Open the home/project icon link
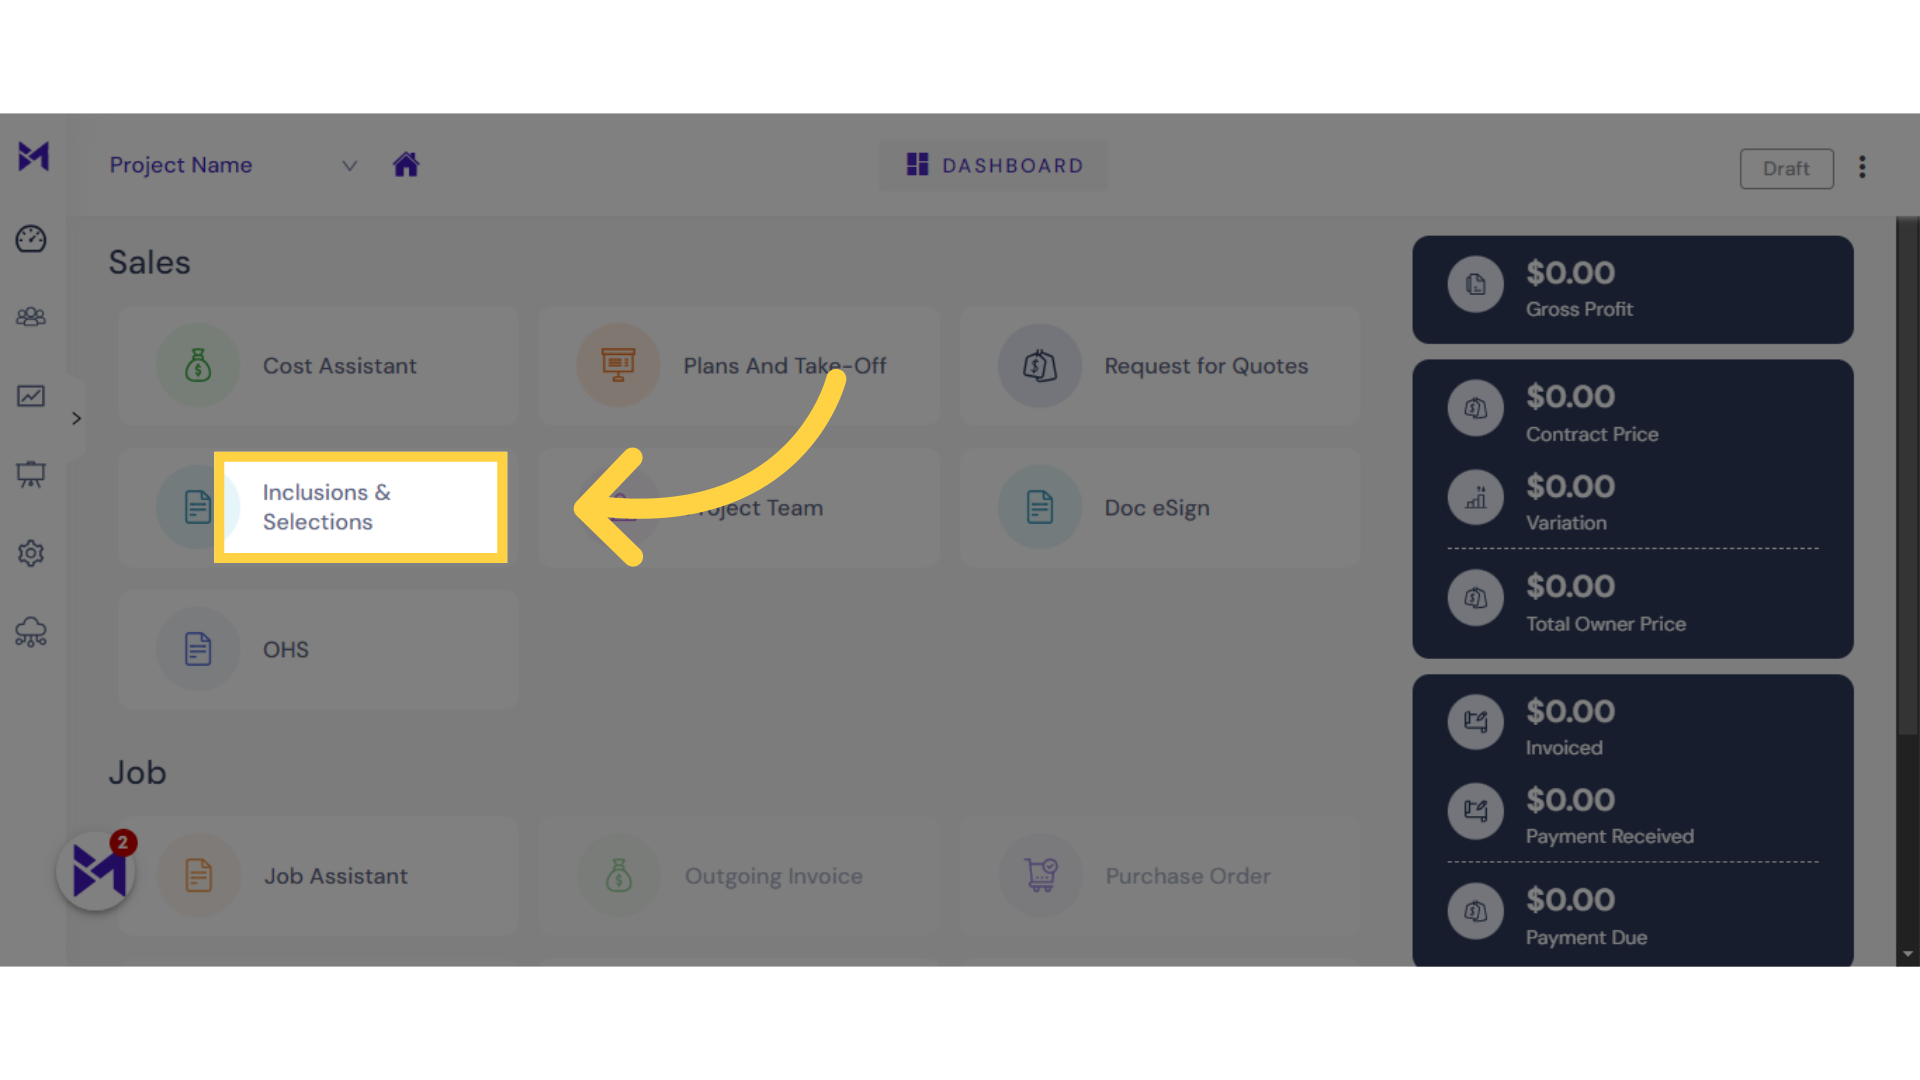 click(406, 164)
